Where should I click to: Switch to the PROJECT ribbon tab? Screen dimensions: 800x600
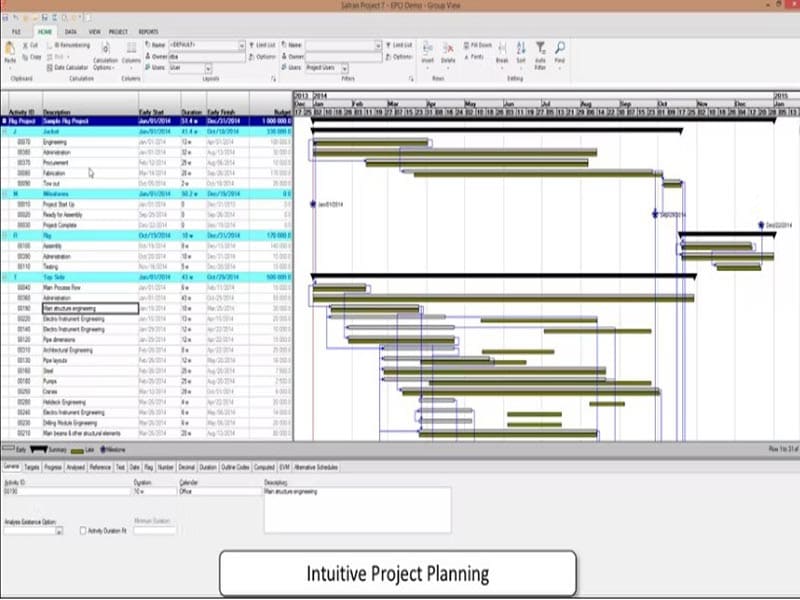[118, 32]
